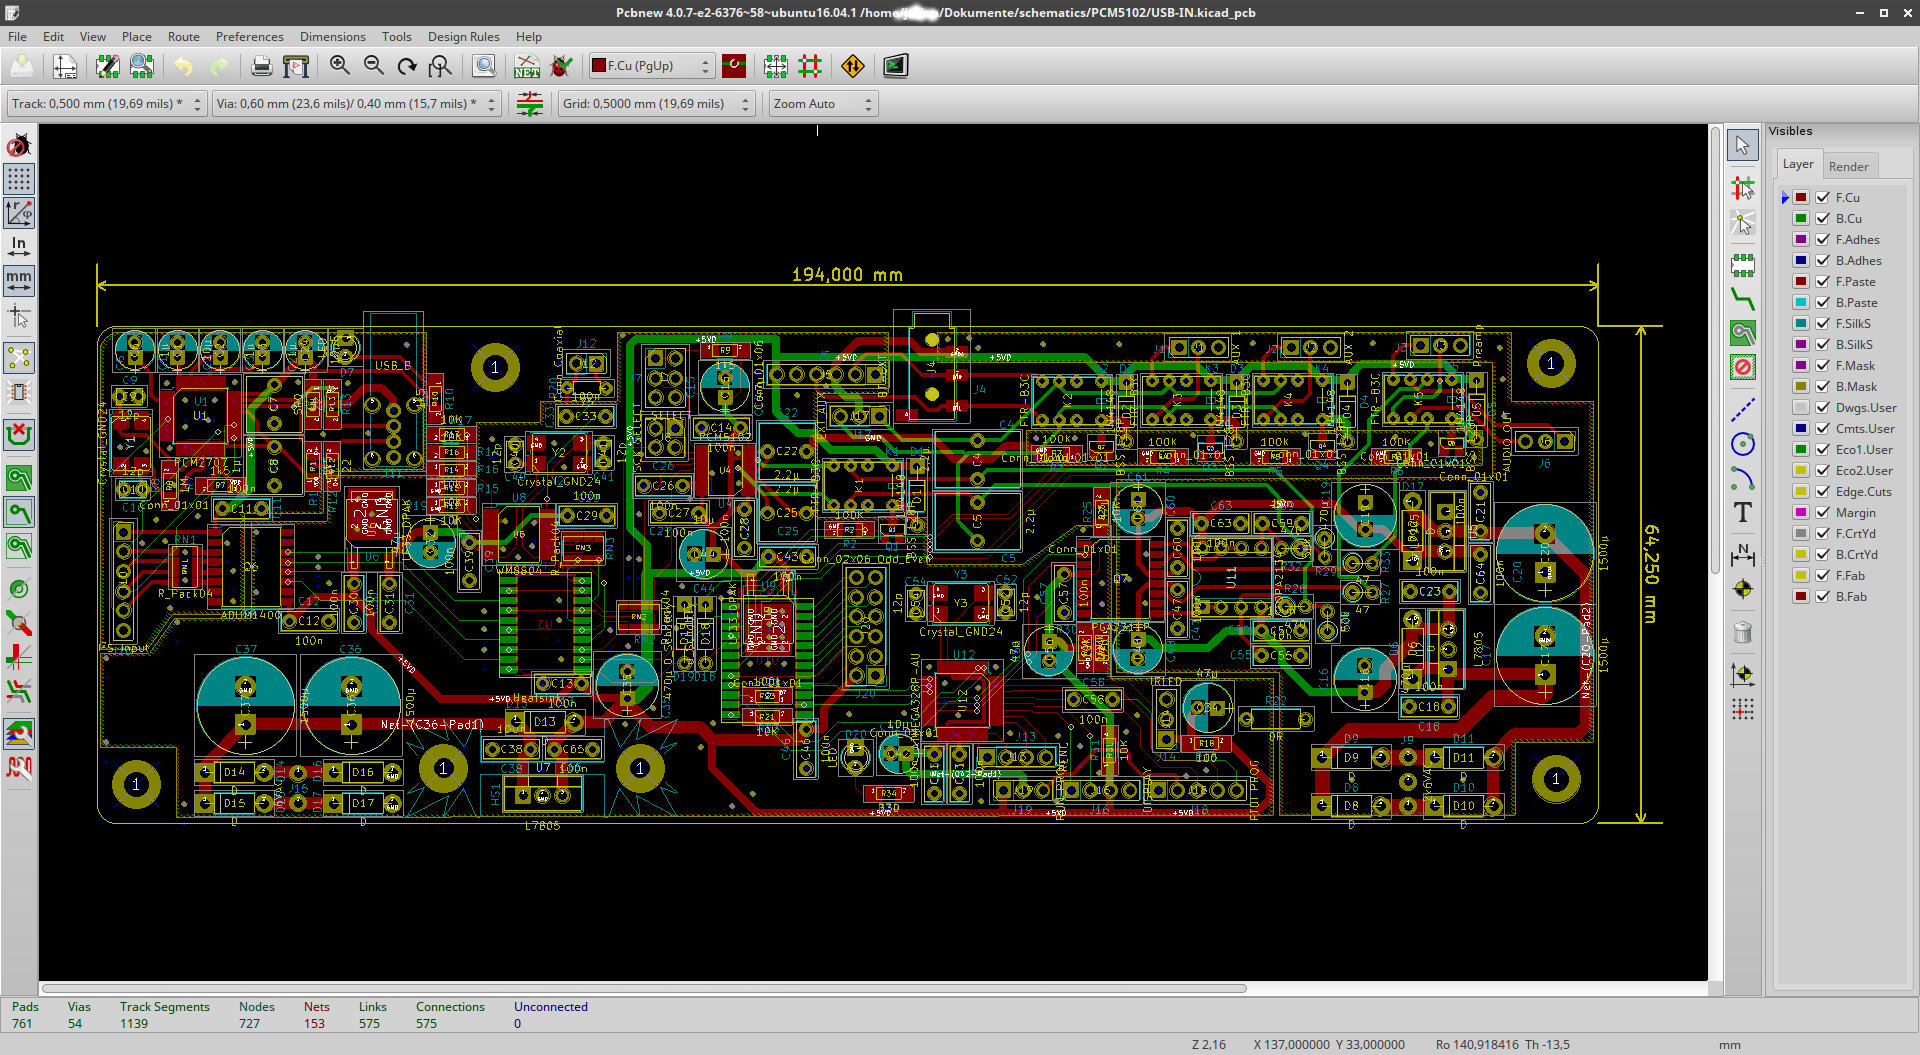Toggle Dwgs.User layer visibility checkbox
1920x1055 pixels.
pyautogui.click(x=1823, y=408)
